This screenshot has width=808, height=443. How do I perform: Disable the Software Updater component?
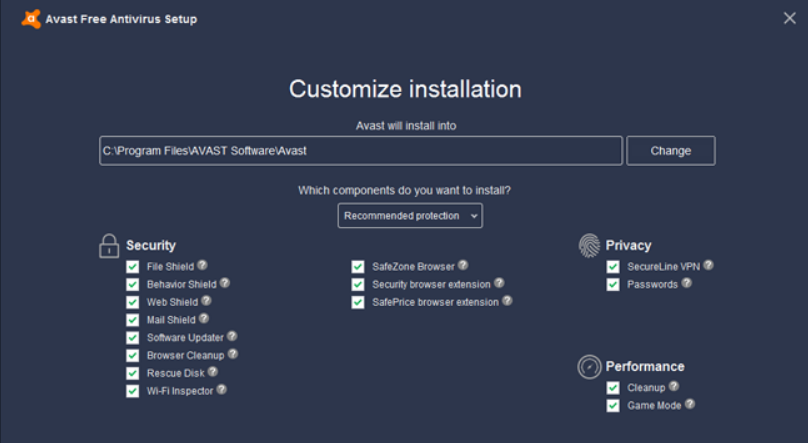[132, 338]
